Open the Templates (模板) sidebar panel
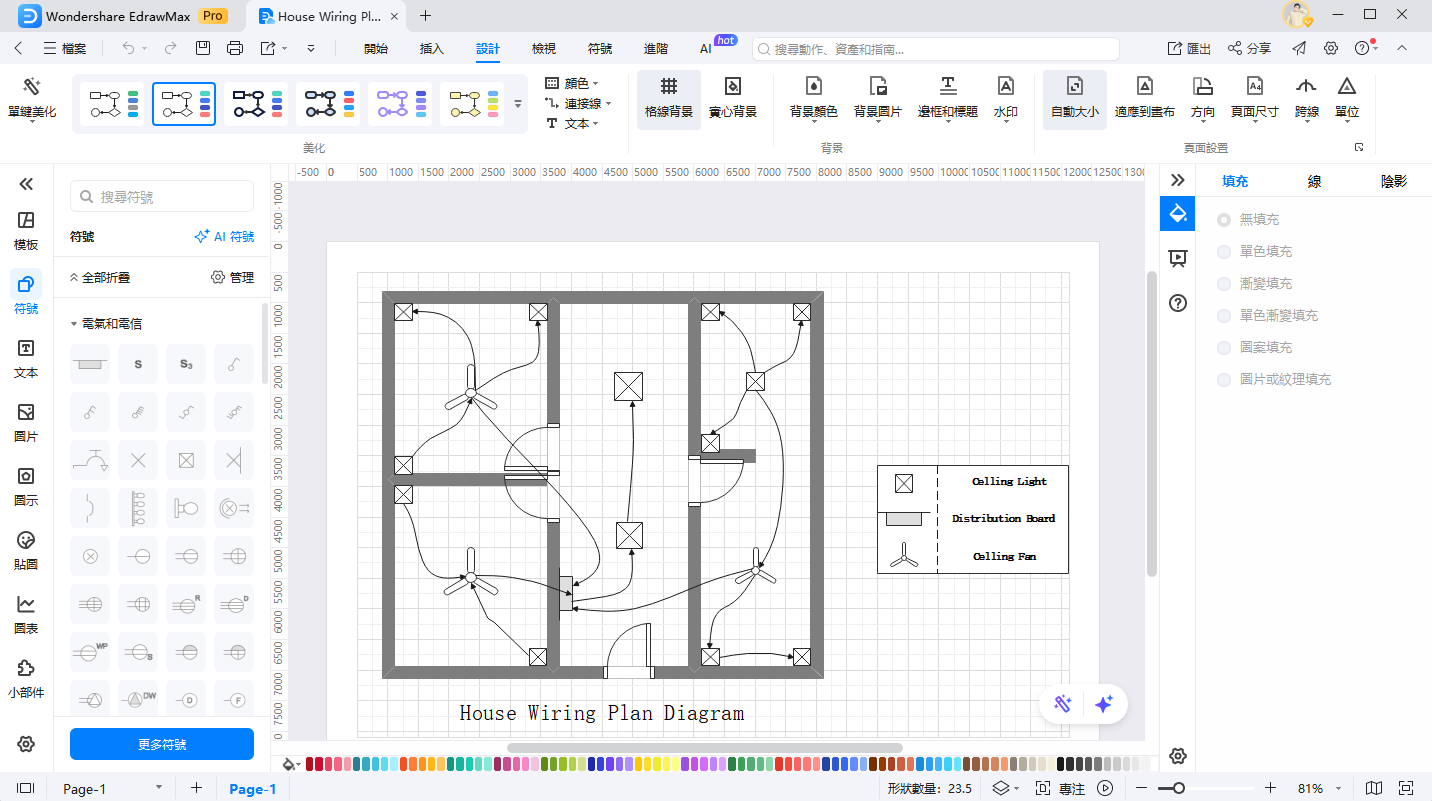Viewport: 1432px width, 801px height. pyautogui.click(x=26, y=231)
